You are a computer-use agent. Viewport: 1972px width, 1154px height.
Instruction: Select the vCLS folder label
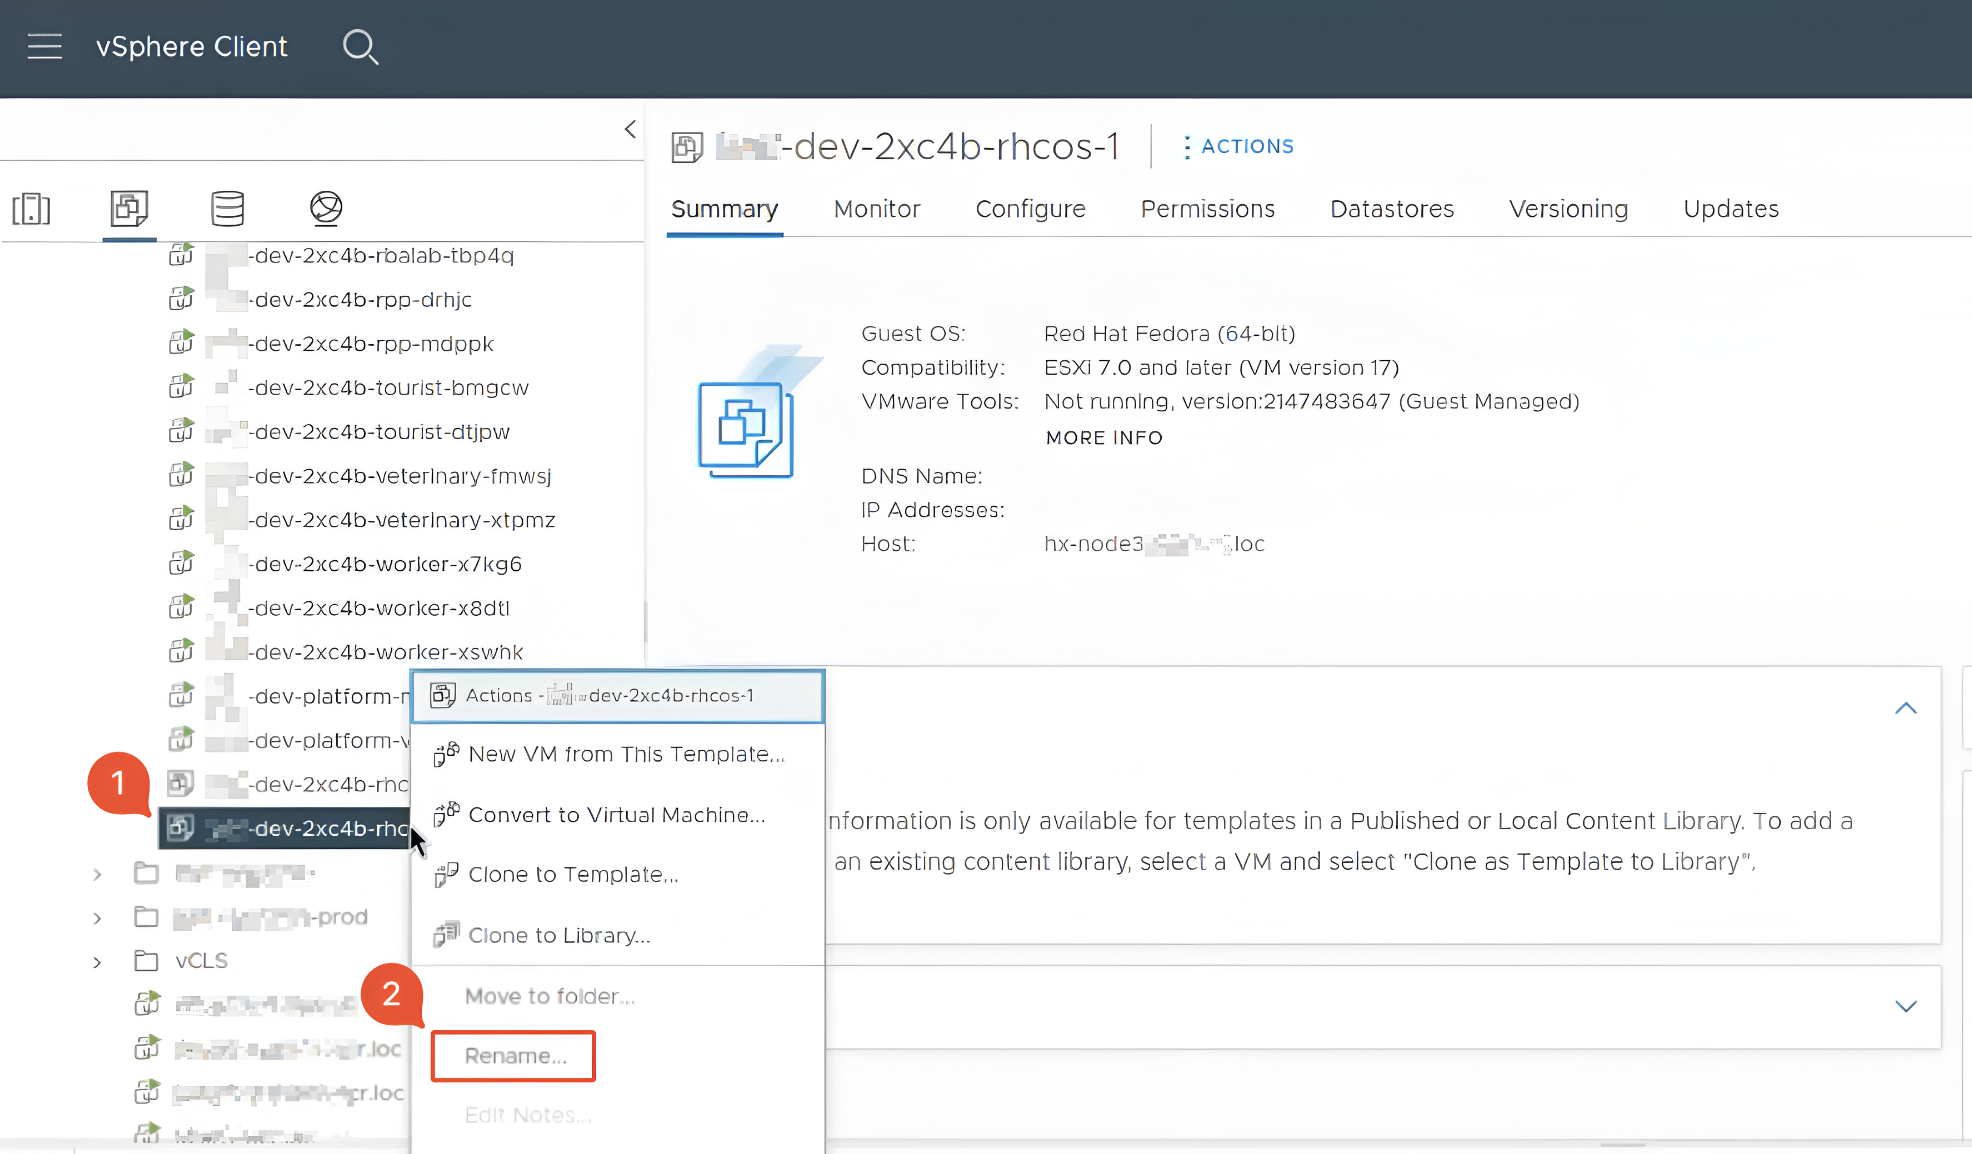[201, 961]
